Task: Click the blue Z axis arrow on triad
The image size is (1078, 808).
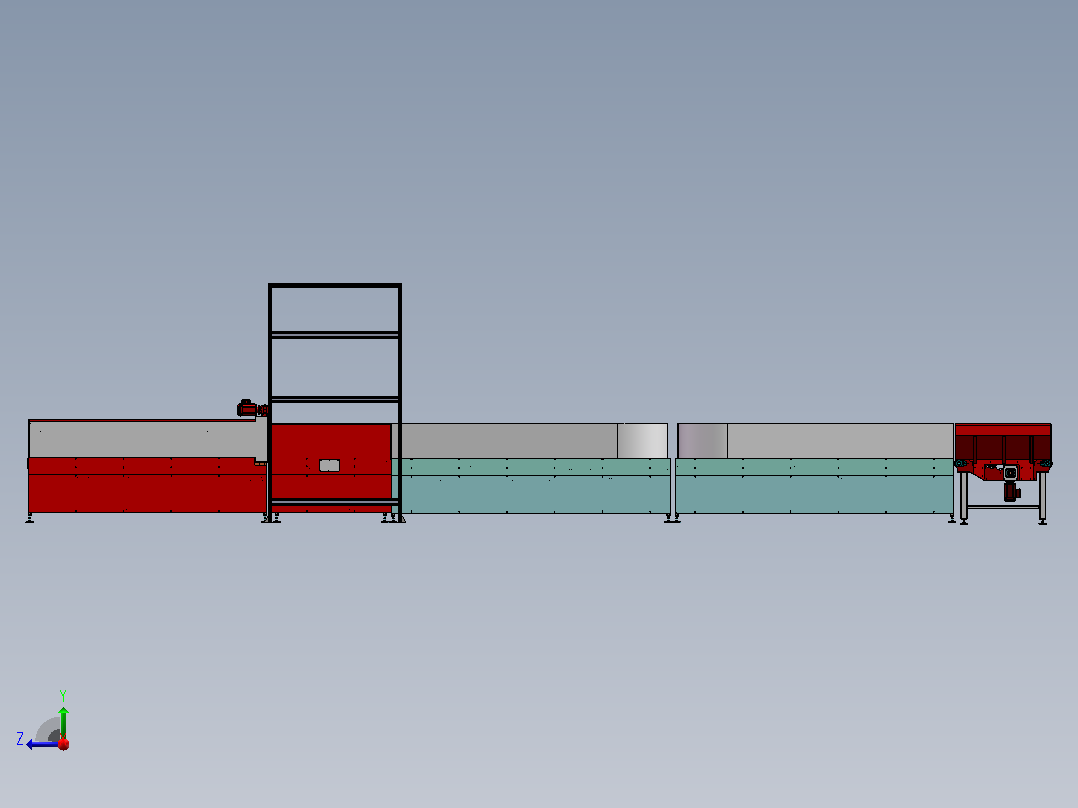Action: point(41,744)
